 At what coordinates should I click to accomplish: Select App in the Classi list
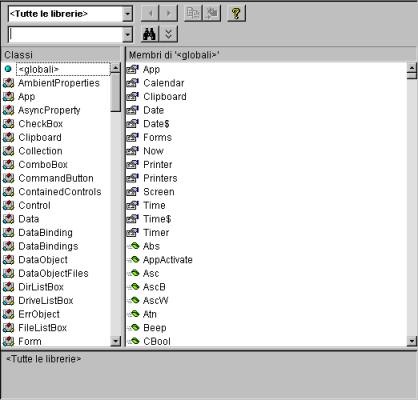[26, 97]
